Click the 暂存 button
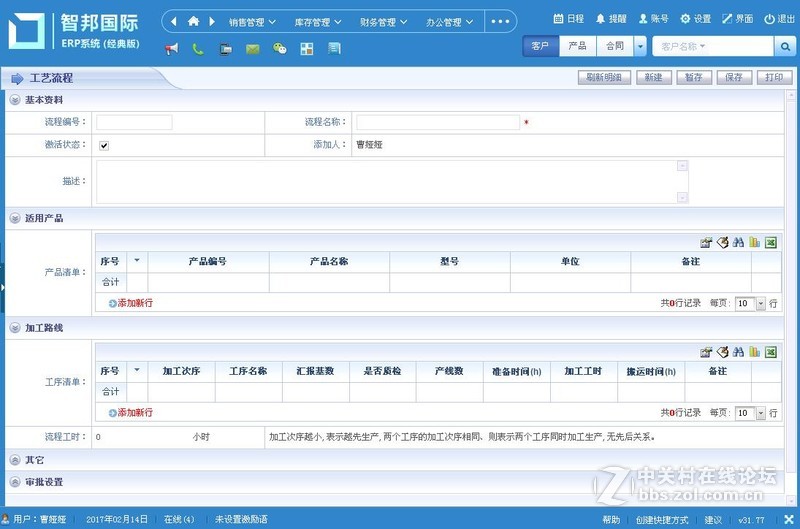 [x=694, y=78]
